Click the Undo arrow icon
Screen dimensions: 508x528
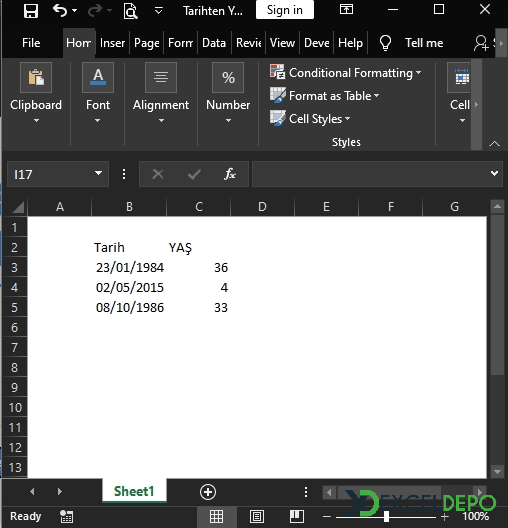click(60, 10)
